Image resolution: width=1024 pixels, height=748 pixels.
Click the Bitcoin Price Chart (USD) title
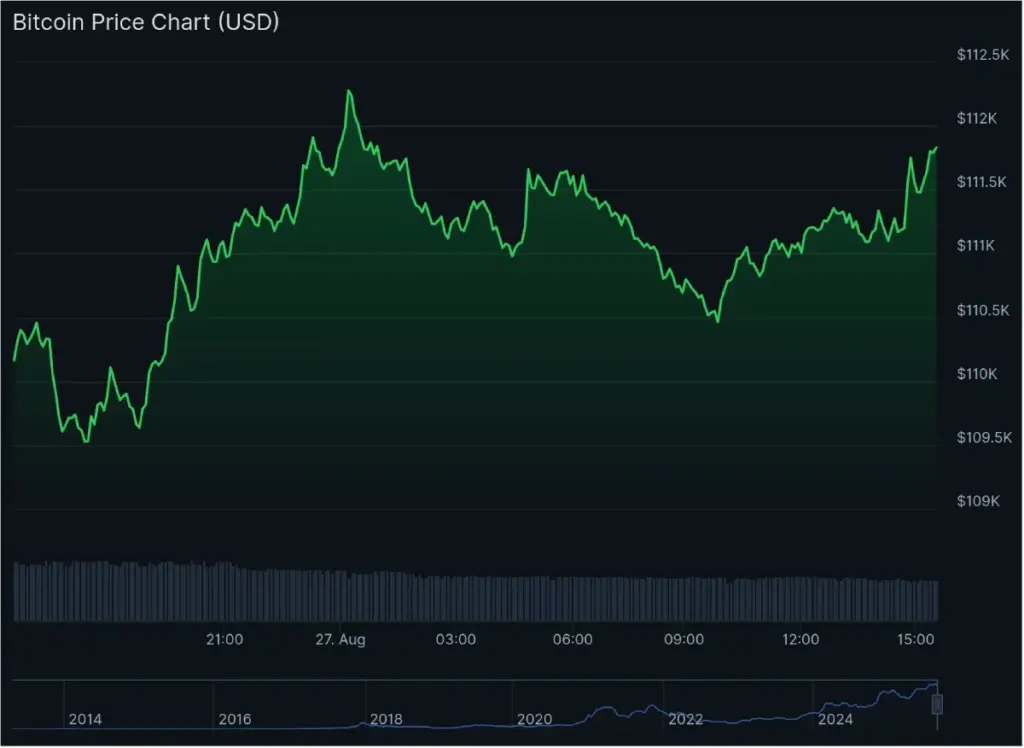[x=146, y=22]
